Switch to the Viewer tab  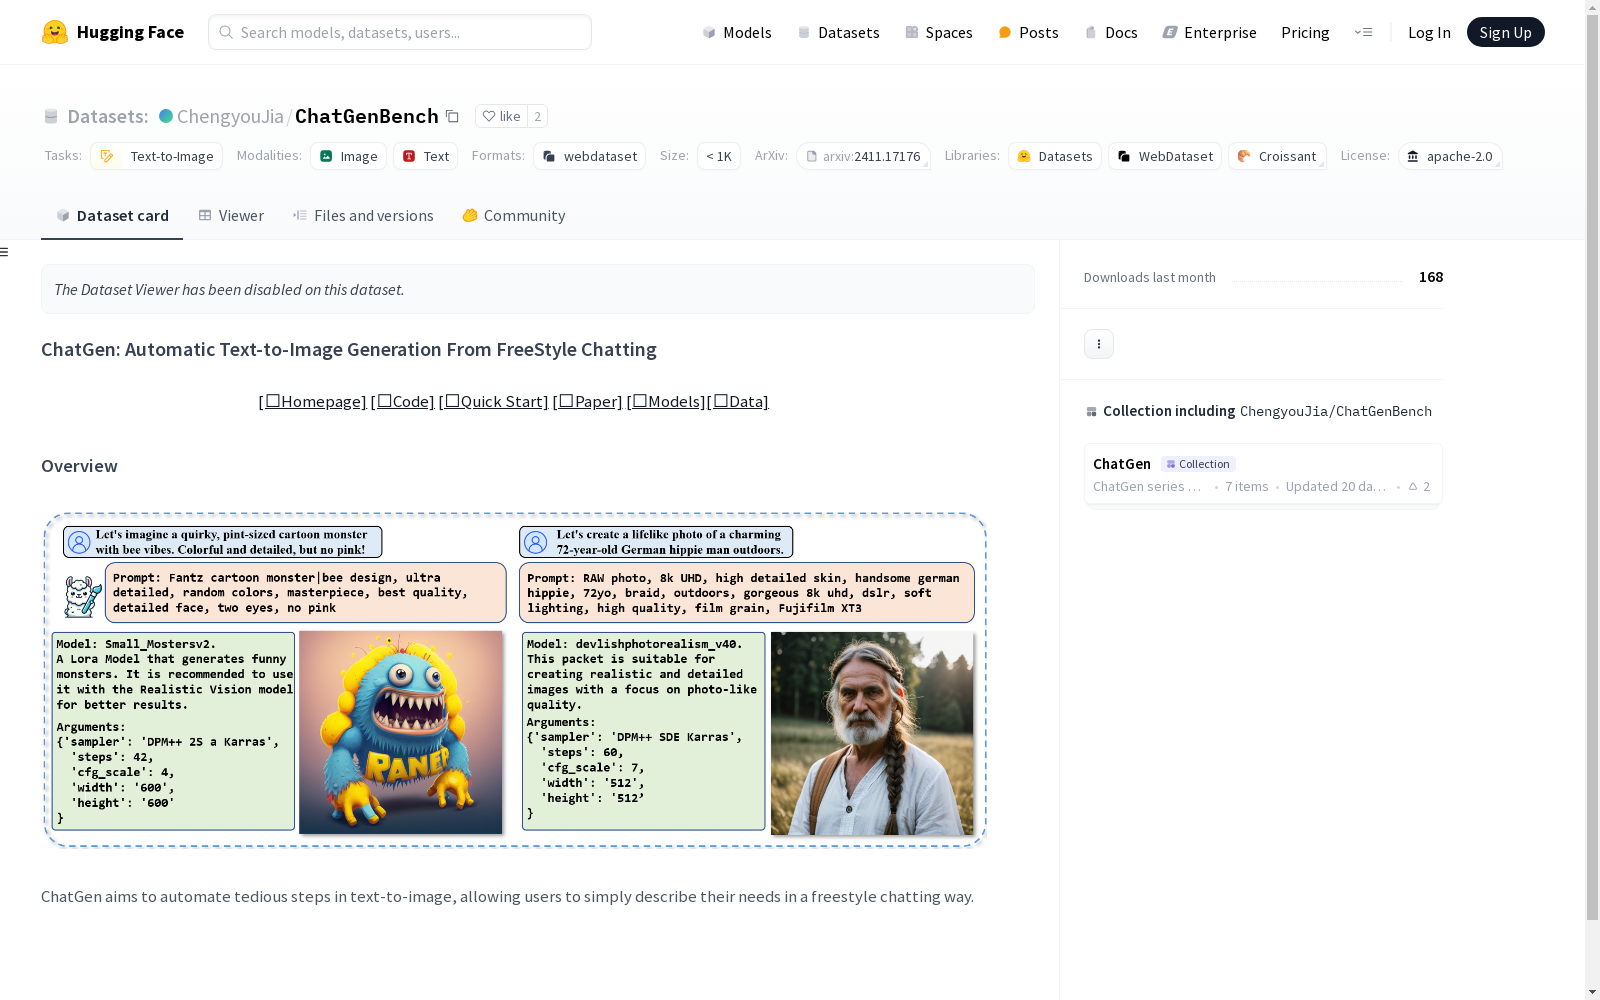pyautogui.click(x=231, y=216)
